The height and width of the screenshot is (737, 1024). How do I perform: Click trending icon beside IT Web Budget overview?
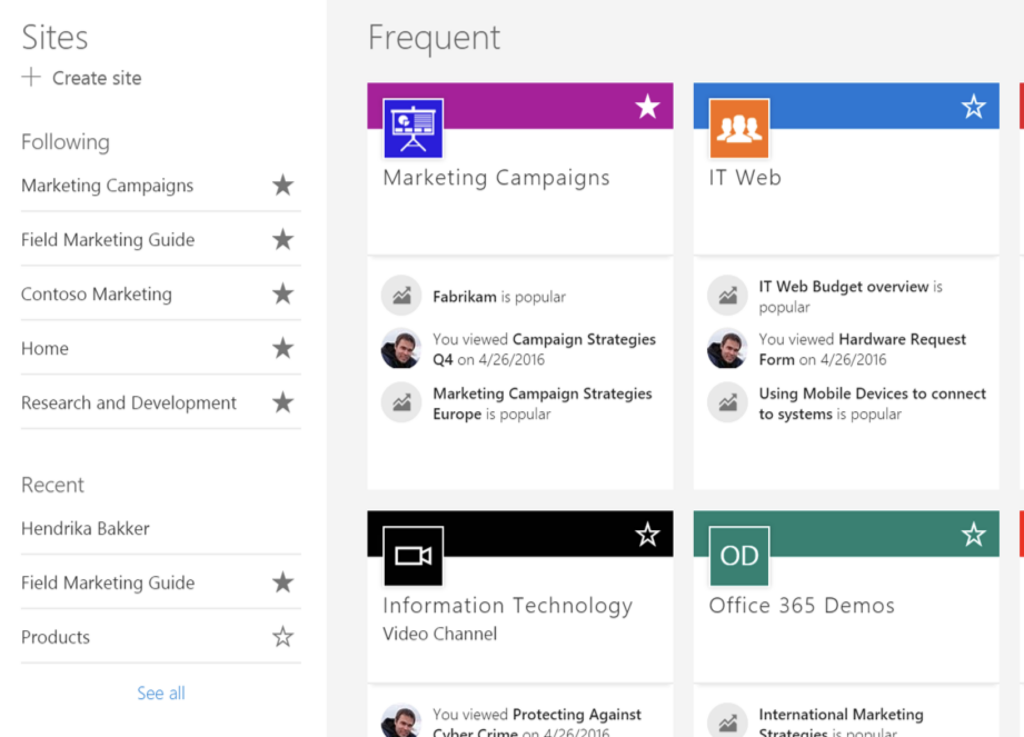point(727,295)
